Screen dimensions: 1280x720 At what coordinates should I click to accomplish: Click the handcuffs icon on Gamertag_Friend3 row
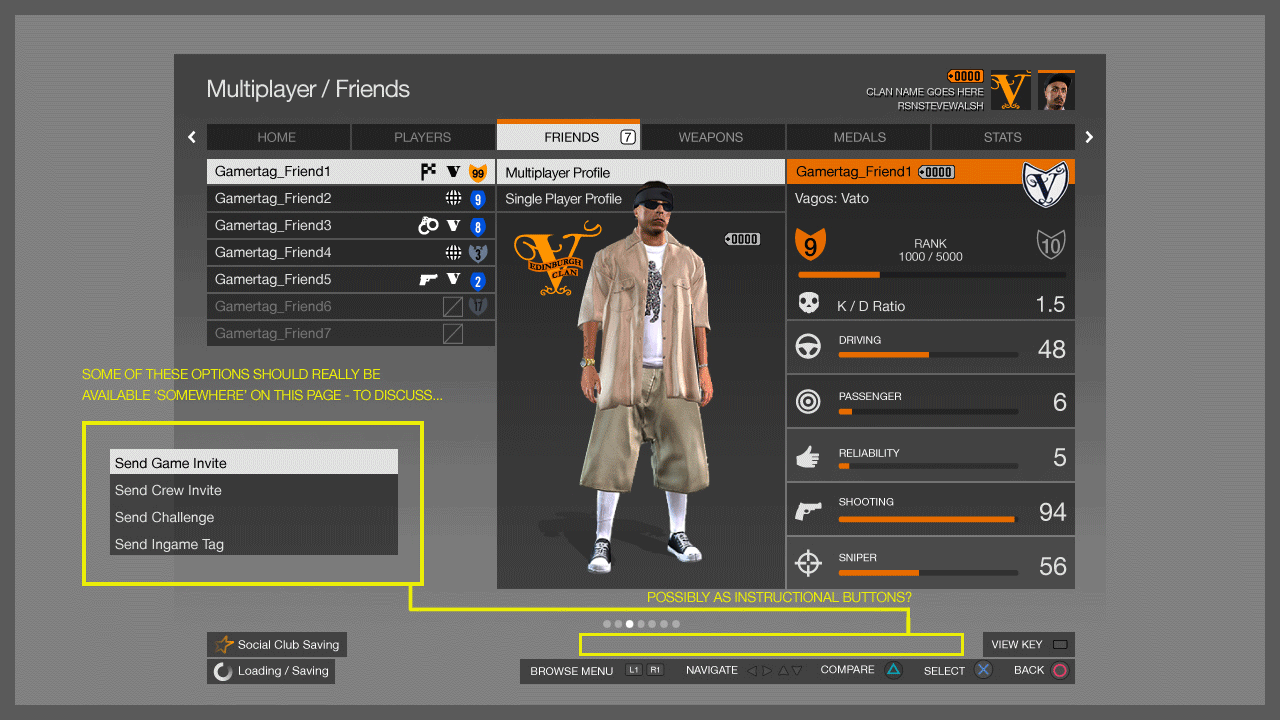pos(428,226)
